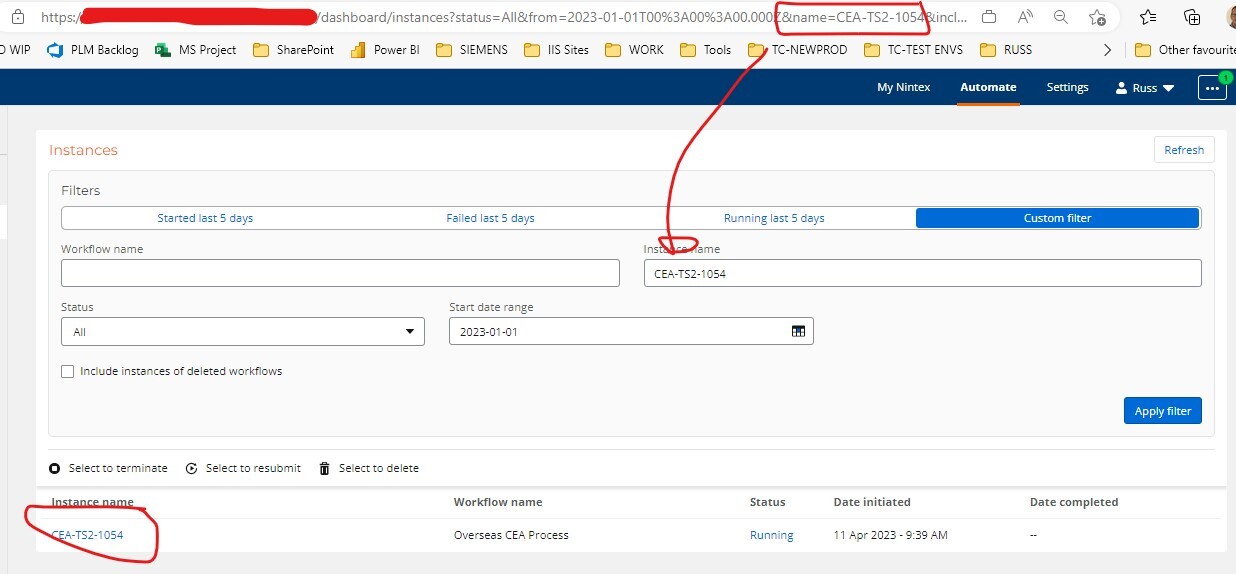Viewport: 1236px width, 574px height.
Task: Open the Status dropdown set to All
Action: (242, 332)
